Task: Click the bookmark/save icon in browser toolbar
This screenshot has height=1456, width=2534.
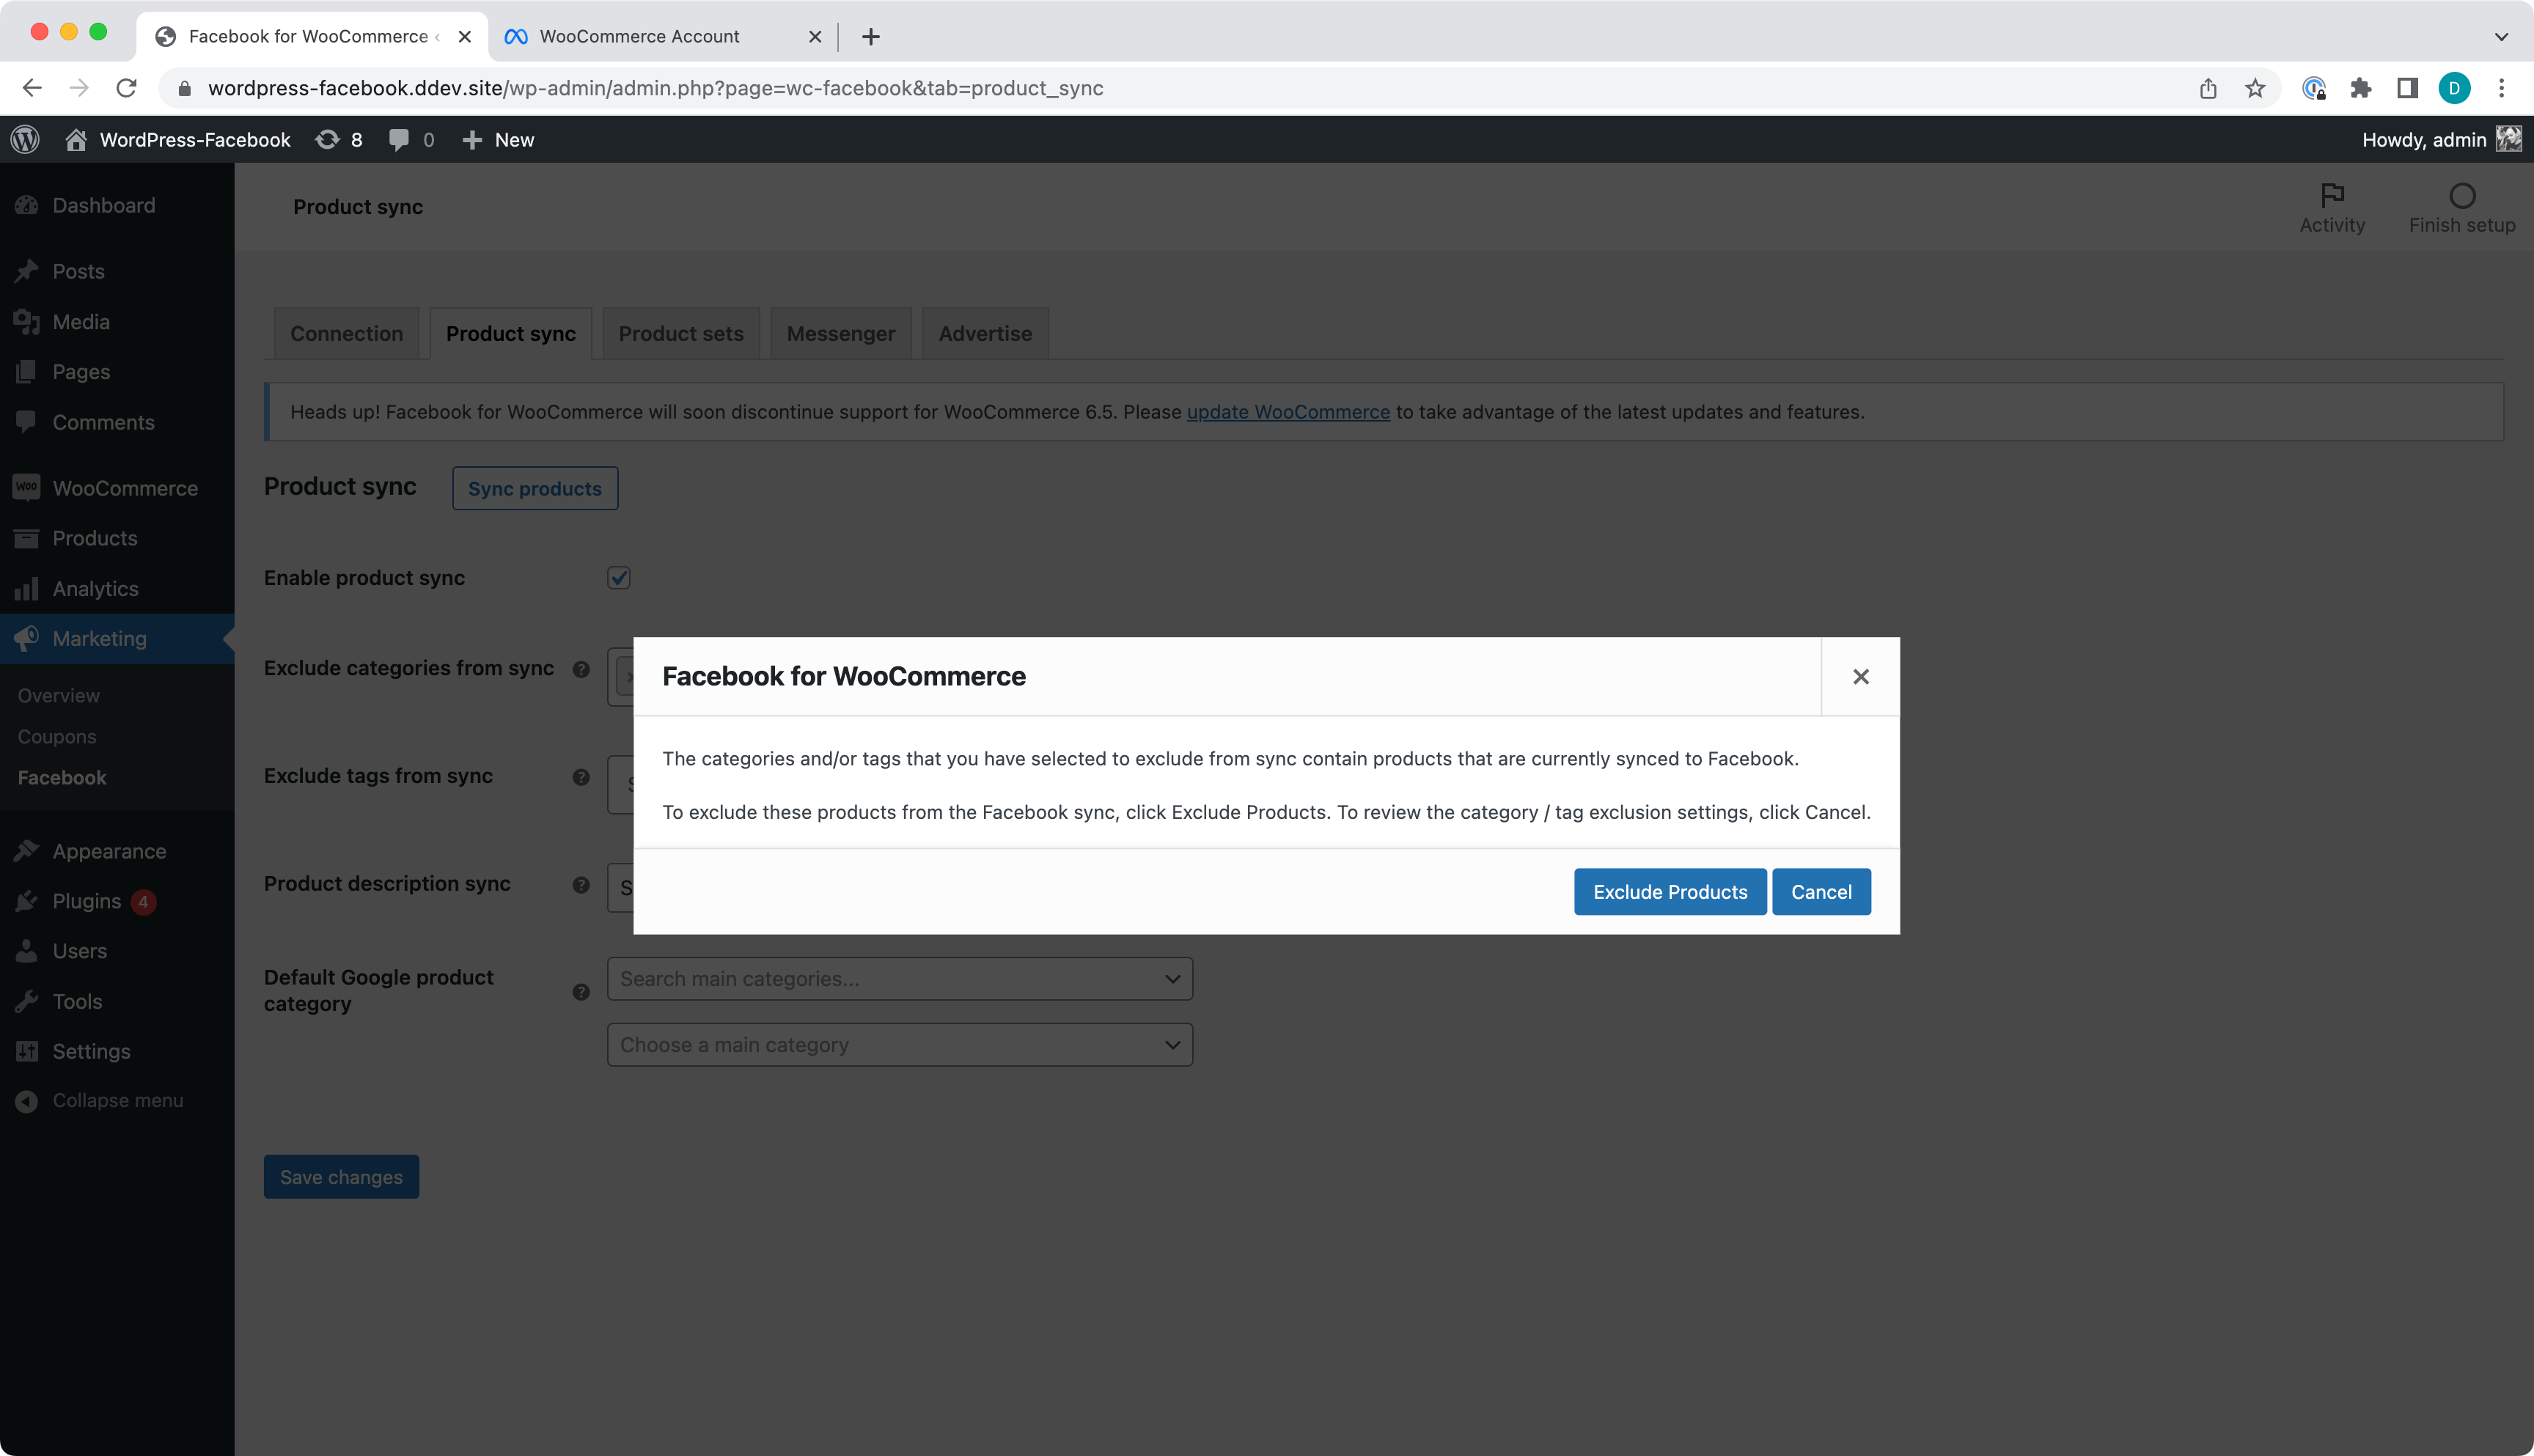Action: 2255,87
